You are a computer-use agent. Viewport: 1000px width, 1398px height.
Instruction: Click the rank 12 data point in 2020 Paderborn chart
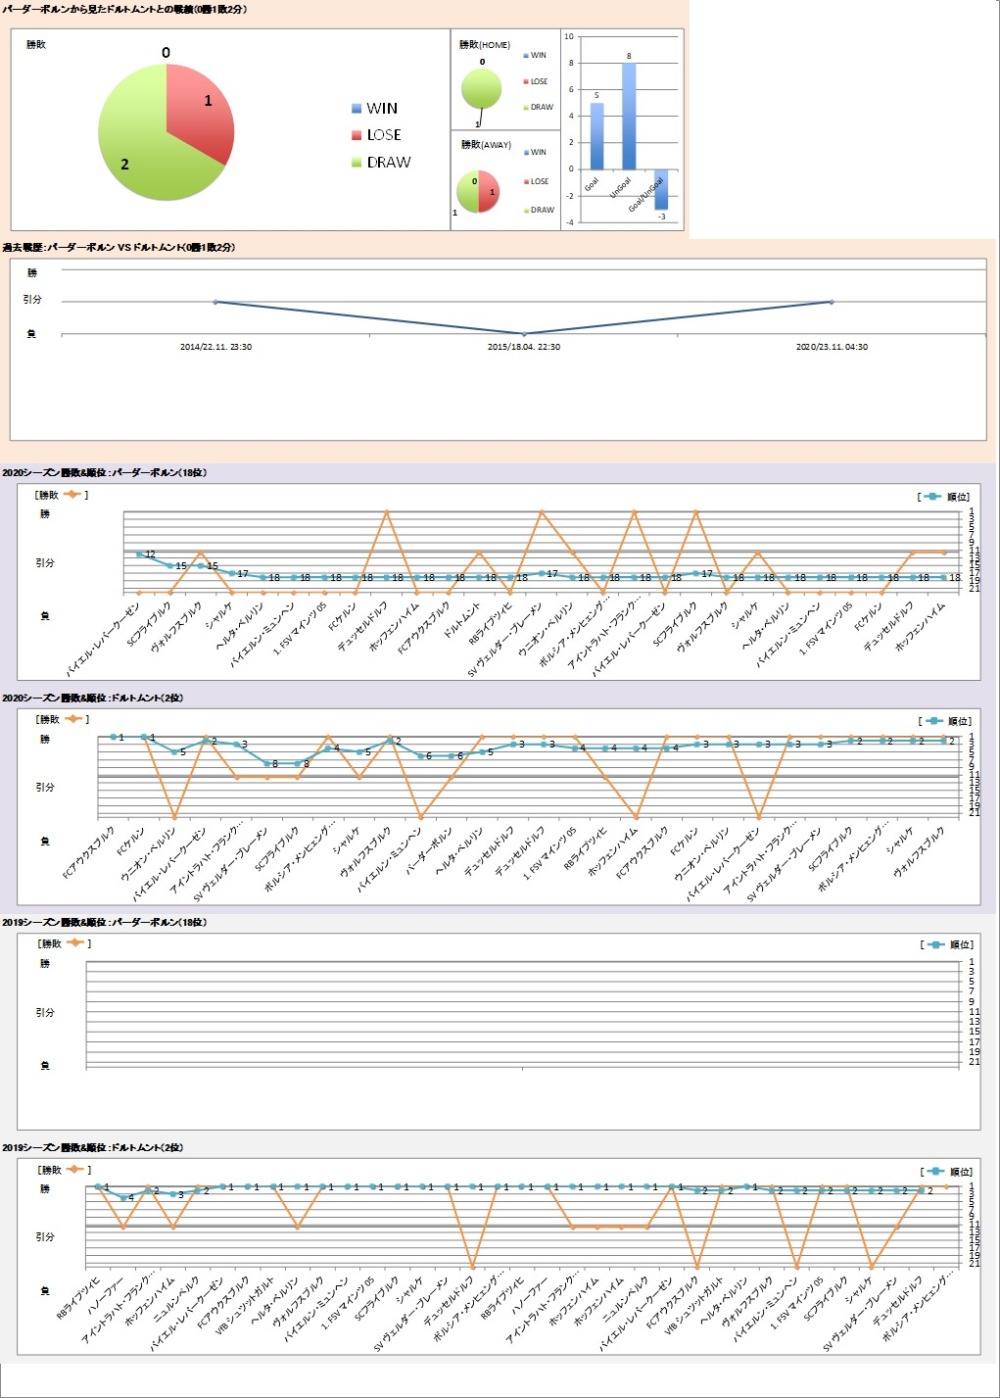pyautogui.click(x=140, y=553)
